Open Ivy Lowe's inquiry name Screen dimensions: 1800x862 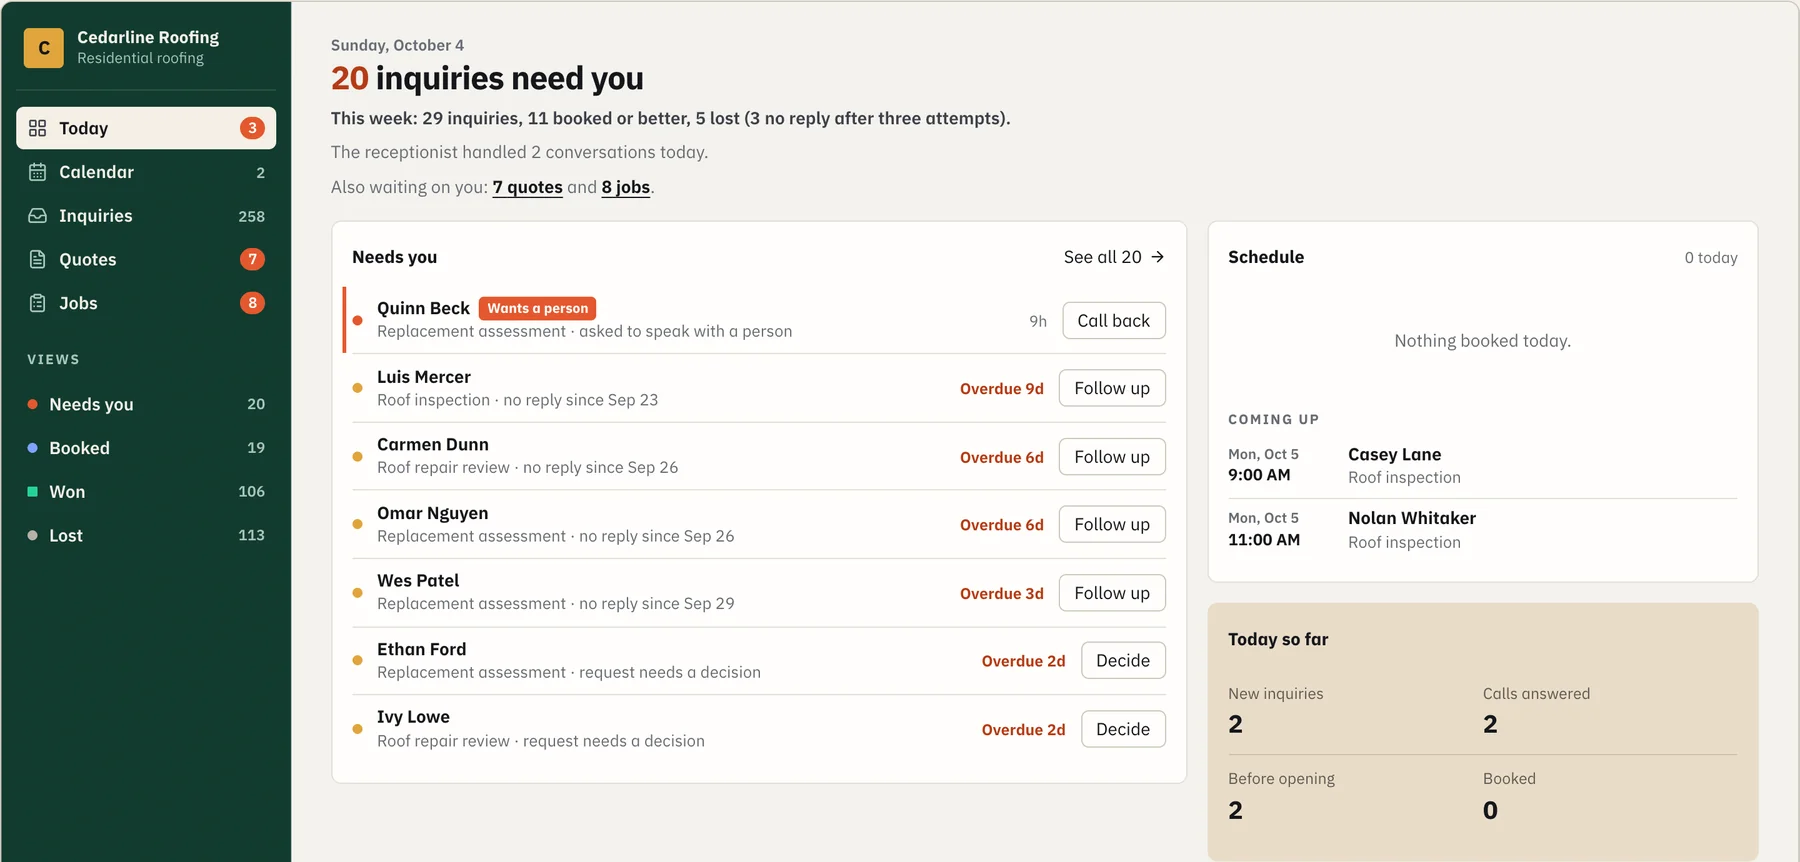pos(414,717)
